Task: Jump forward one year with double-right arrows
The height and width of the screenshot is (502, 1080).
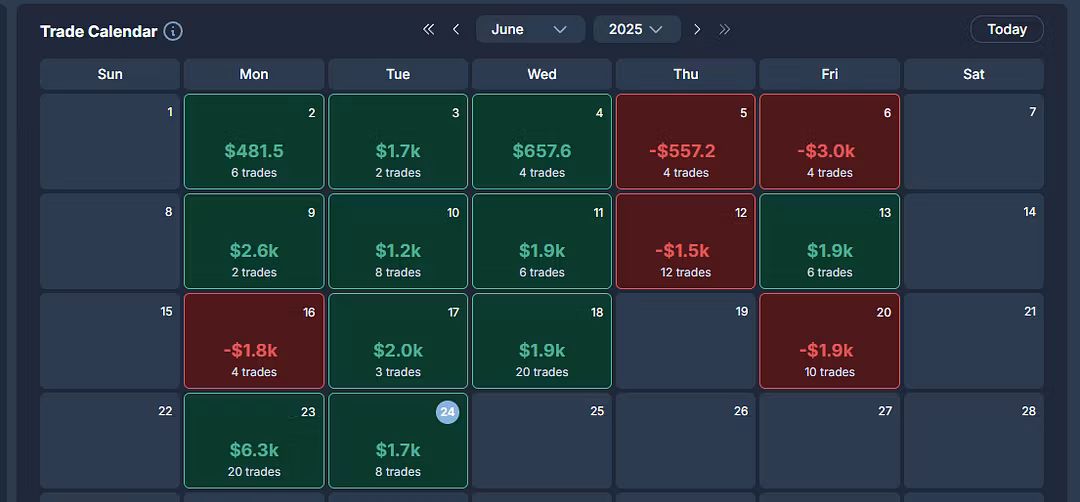Action: tap(725, 29)
